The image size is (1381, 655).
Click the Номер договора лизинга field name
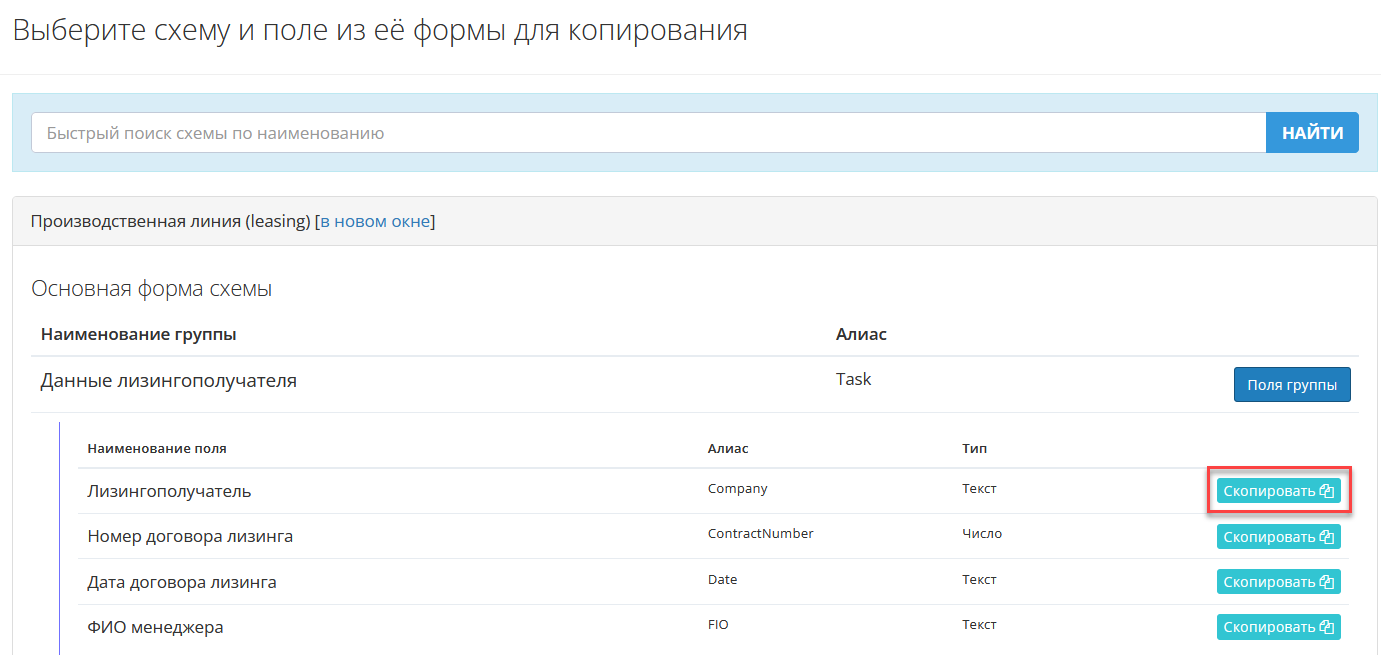coord(190,536)
